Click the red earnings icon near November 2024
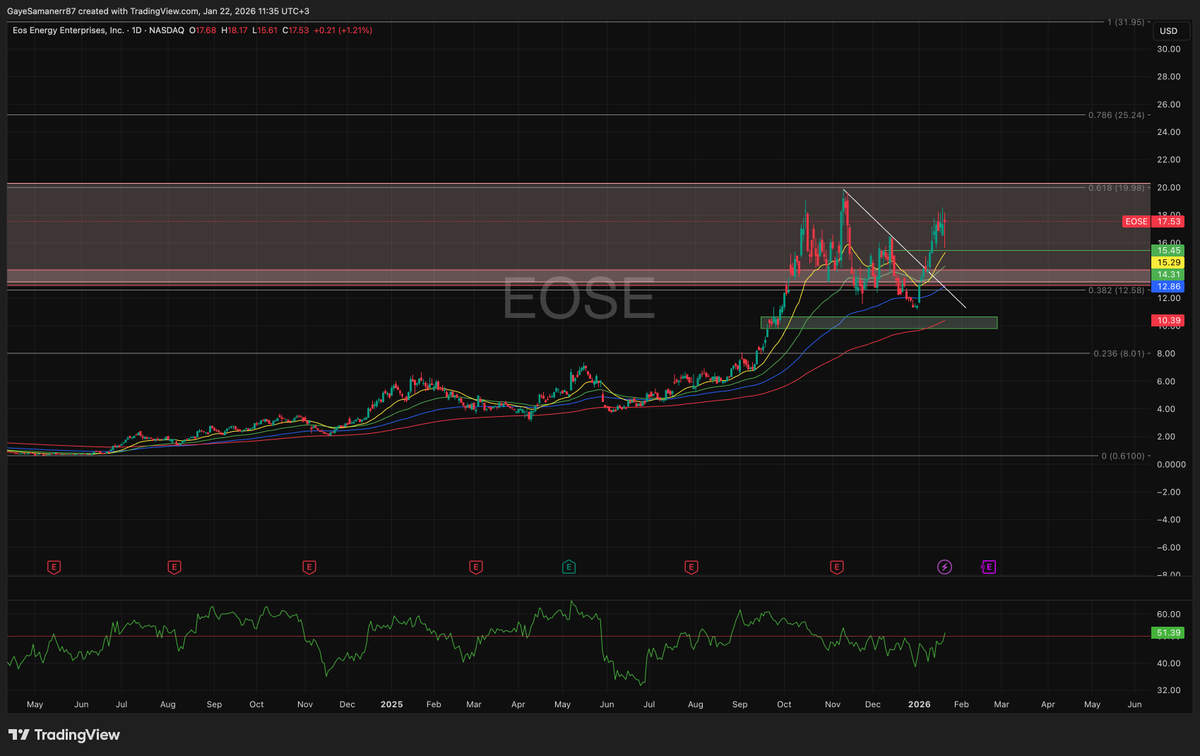1200x756 pixels. tap(310, 567)
